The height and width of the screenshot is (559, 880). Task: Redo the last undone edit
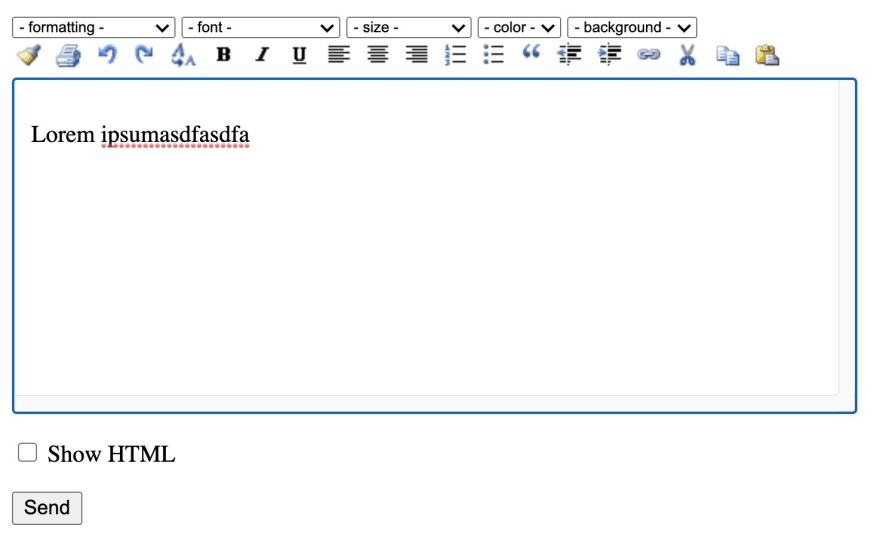[144, 55]
